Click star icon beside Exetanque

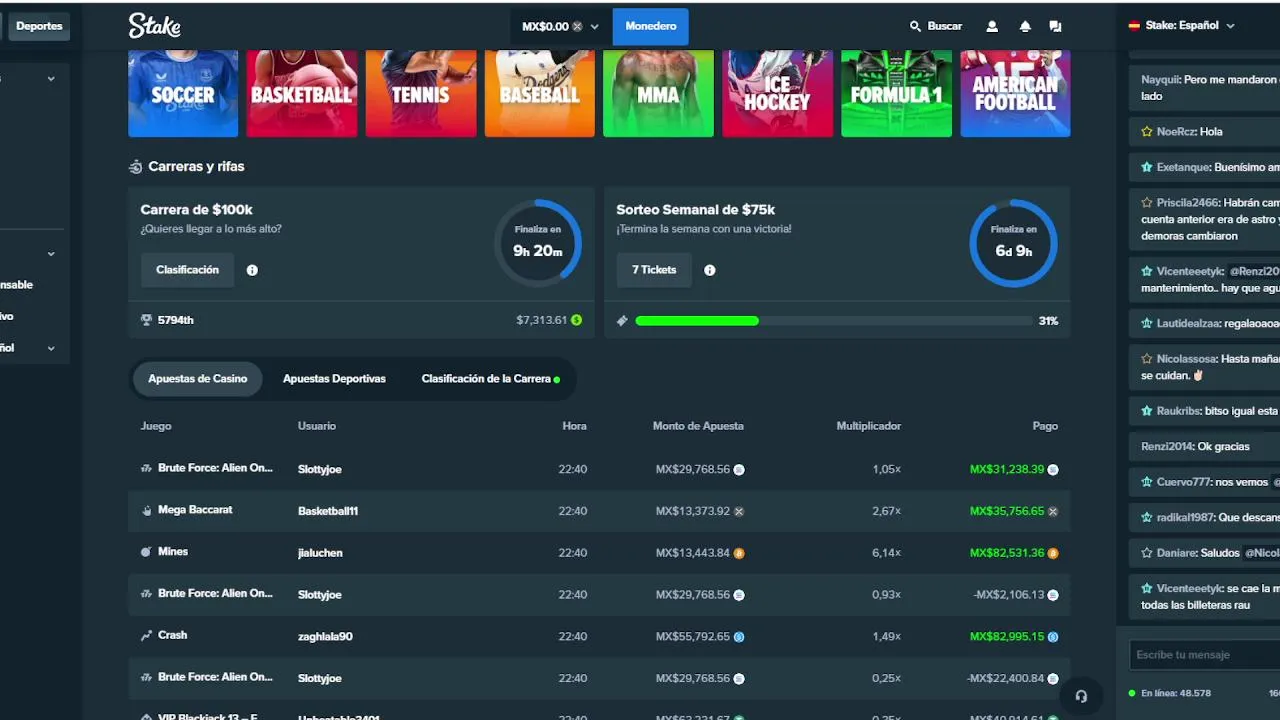(1147, 168)
